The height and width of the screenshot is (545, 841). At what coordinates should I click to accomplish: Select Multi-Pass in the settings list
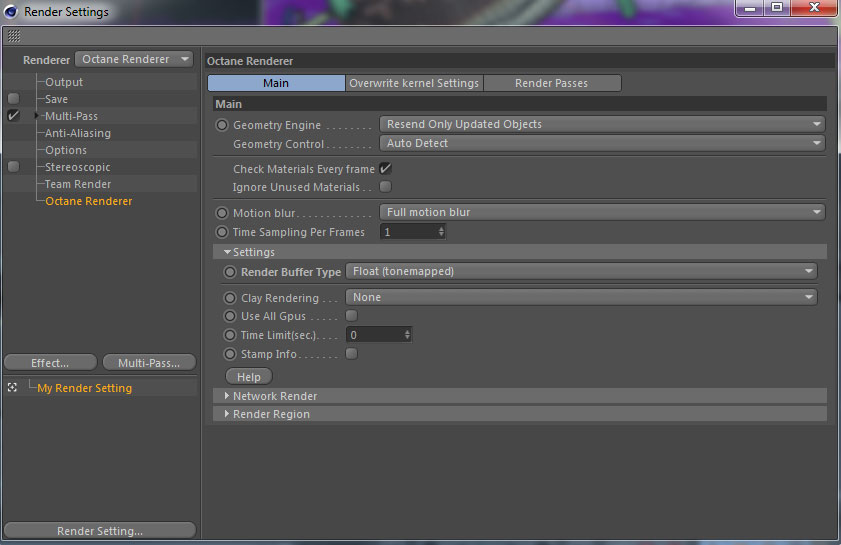coord(71,116)
